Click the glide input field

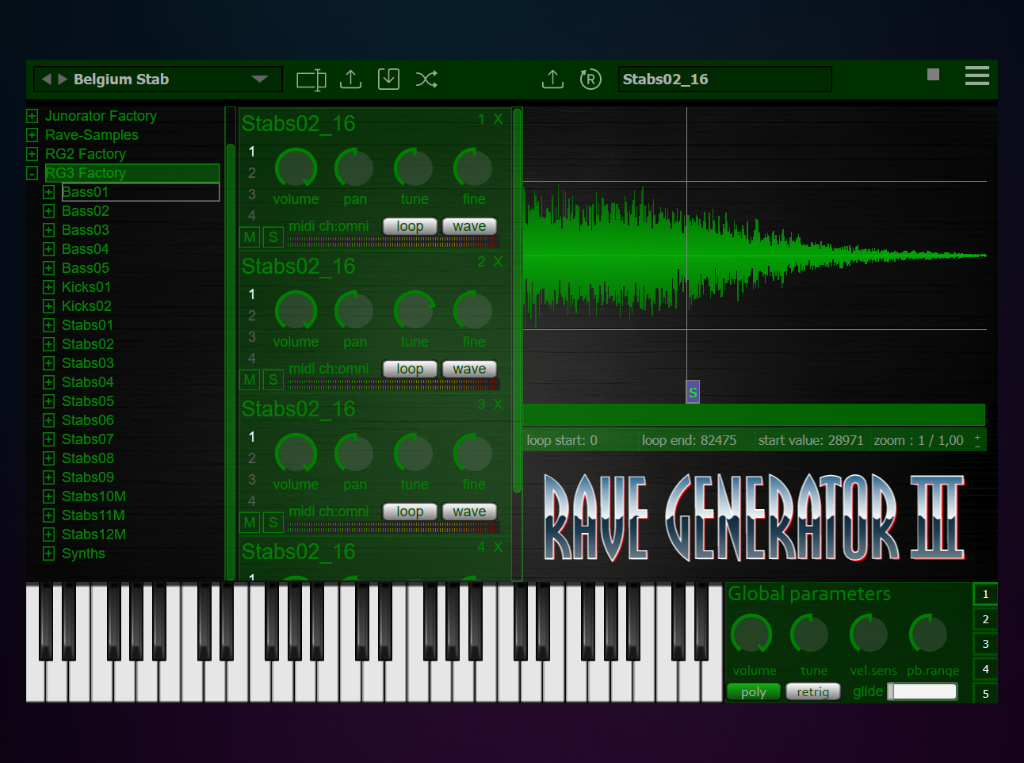click(923, 692)
